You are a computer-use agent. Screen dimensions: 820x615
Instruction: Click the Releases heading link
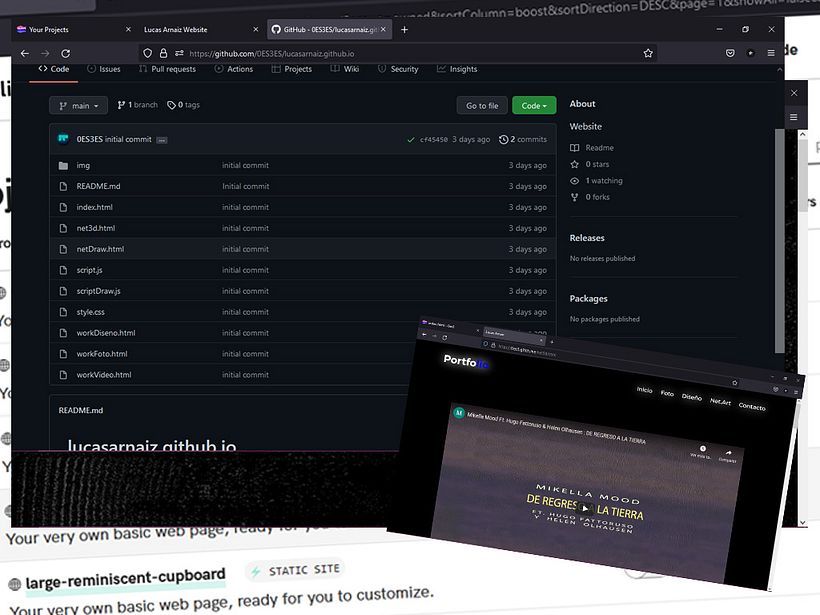click(x=587, y=238)
